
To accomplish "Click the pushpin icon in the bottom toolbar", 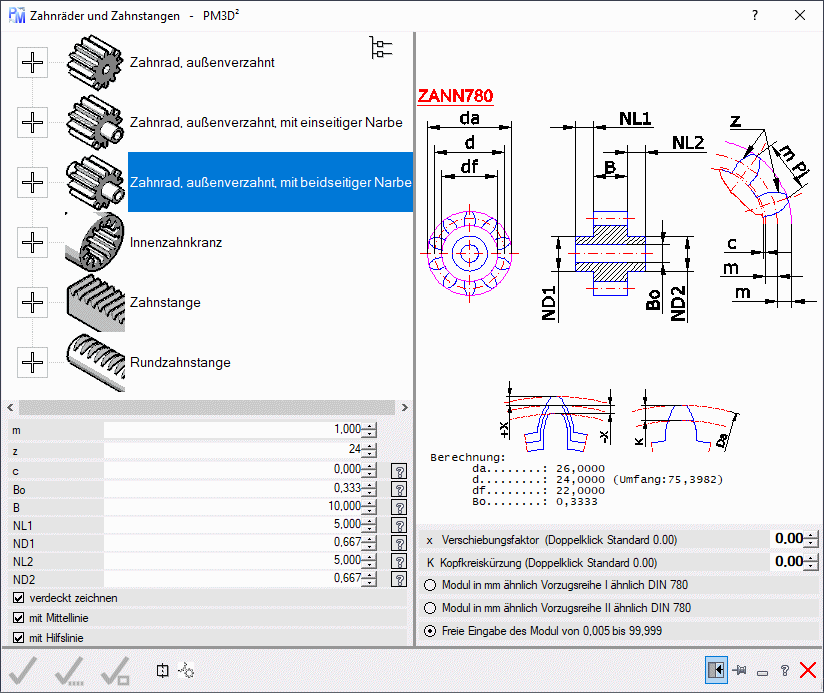I will [740, 671].
